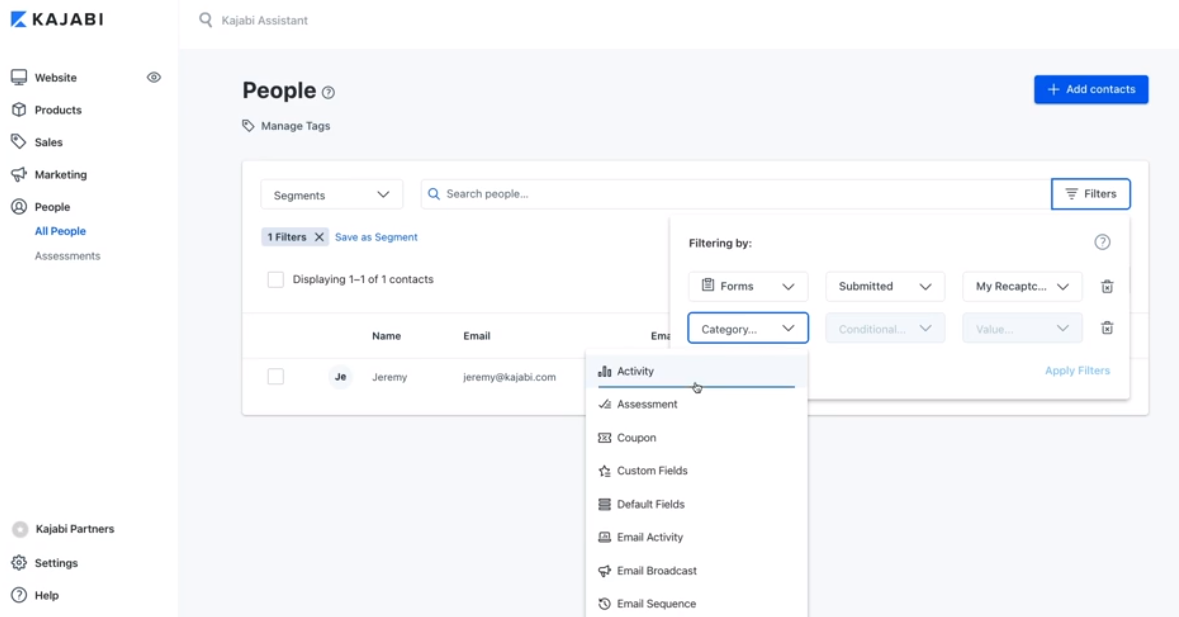Select Email Activity from category list
Image resolution: width=1179 pixels, height=617 pixels.
coord(697,537)
